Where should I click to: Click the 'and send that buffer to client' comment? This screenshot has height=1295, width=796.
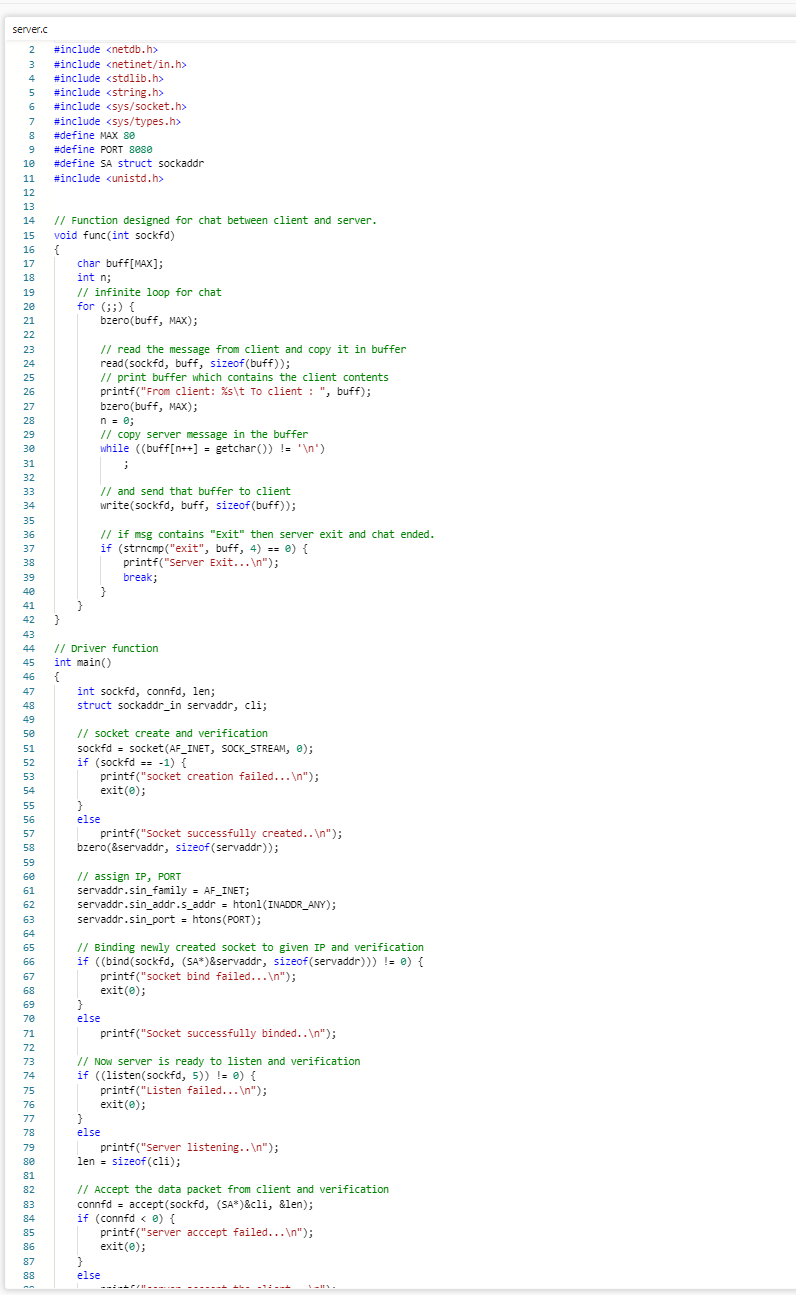[195, 491]
